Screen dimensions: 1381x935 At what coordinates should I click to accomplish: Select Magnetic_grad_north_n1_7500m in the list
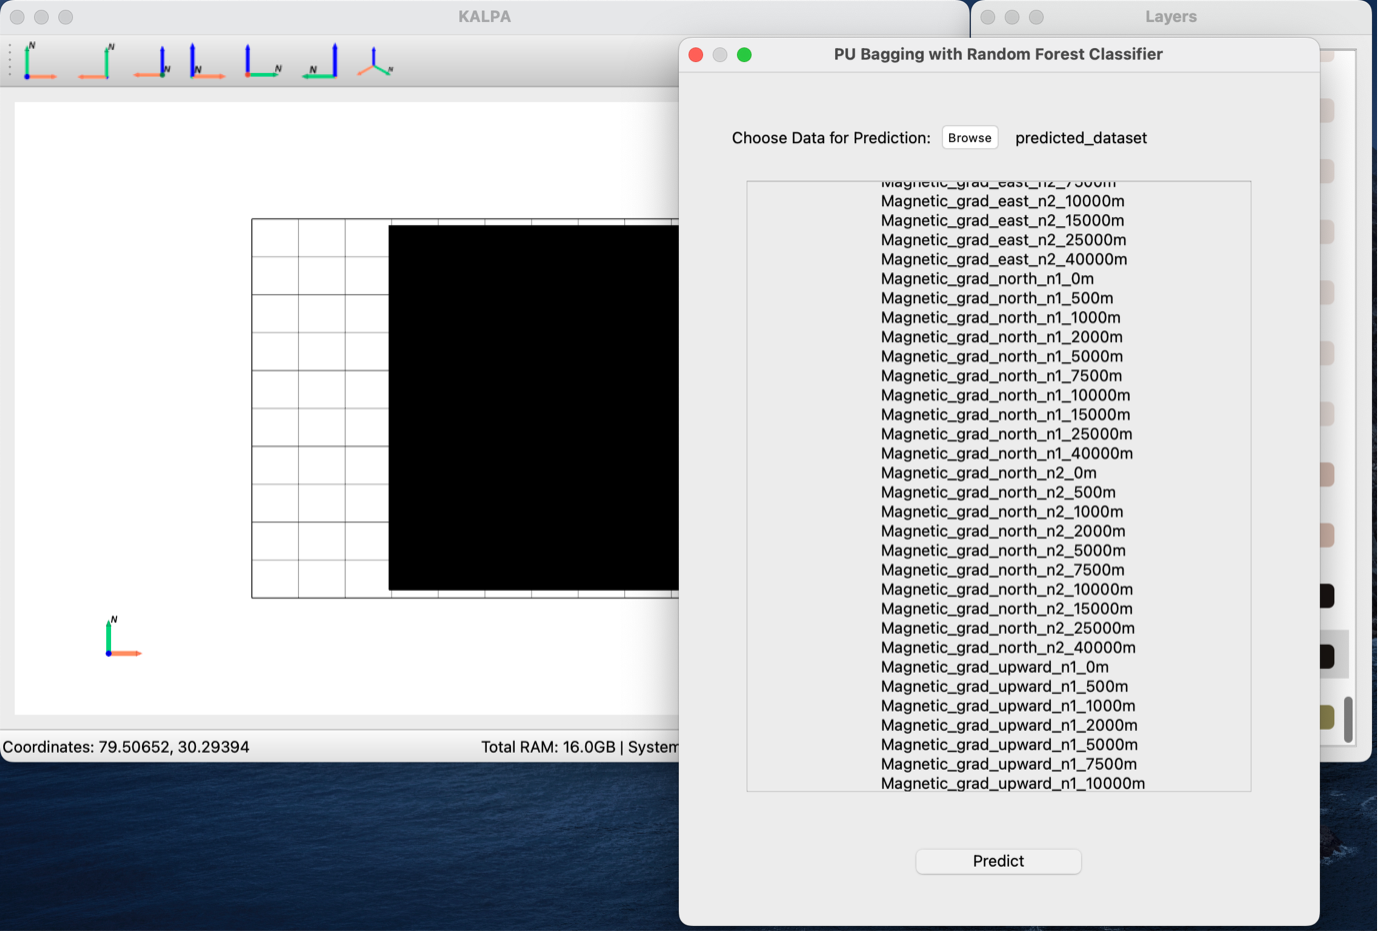pos(1004,376)
